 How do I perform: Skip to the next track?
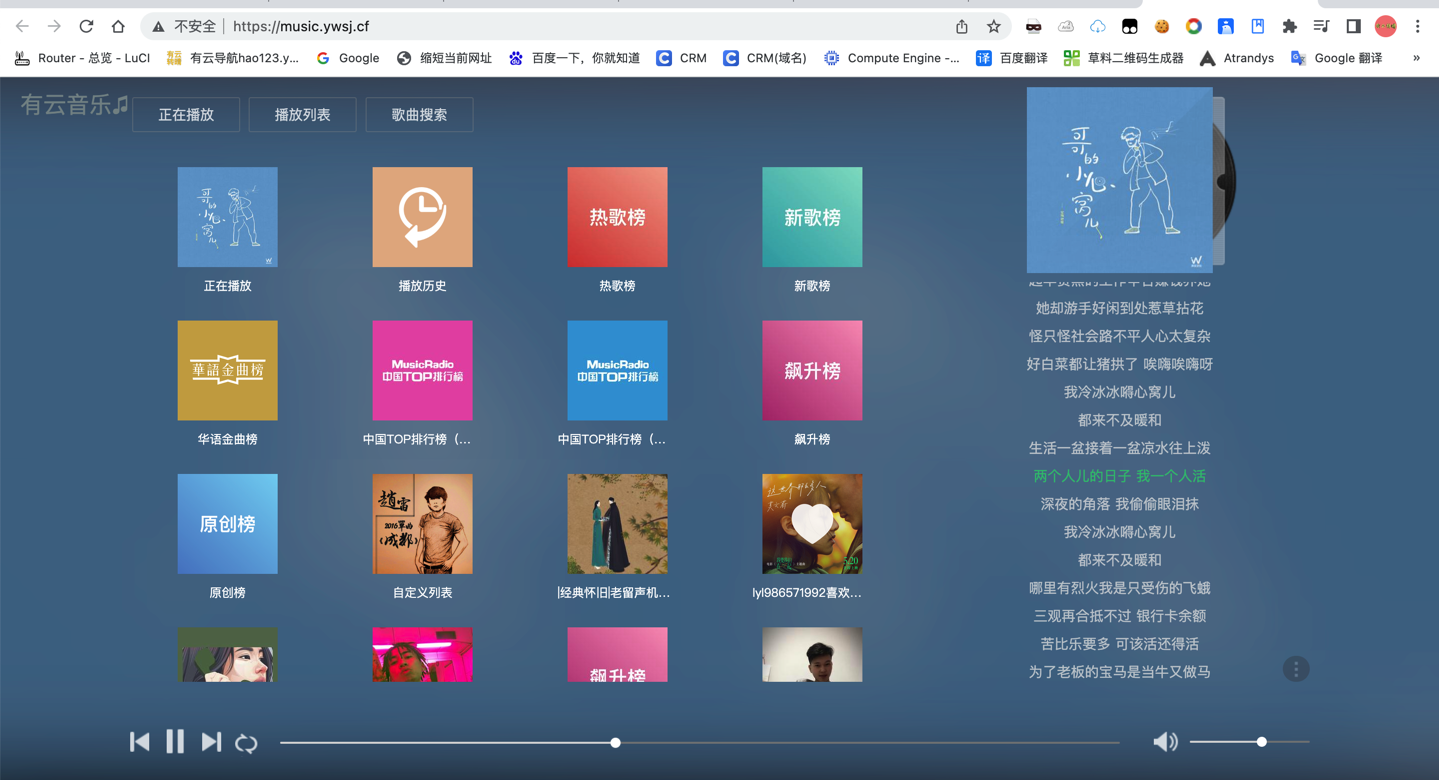(211, 742)
